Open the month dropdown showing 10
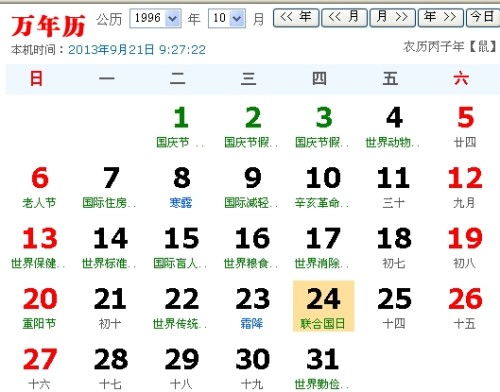The height and width of the screenshot is (392, 500). [227, 18]
